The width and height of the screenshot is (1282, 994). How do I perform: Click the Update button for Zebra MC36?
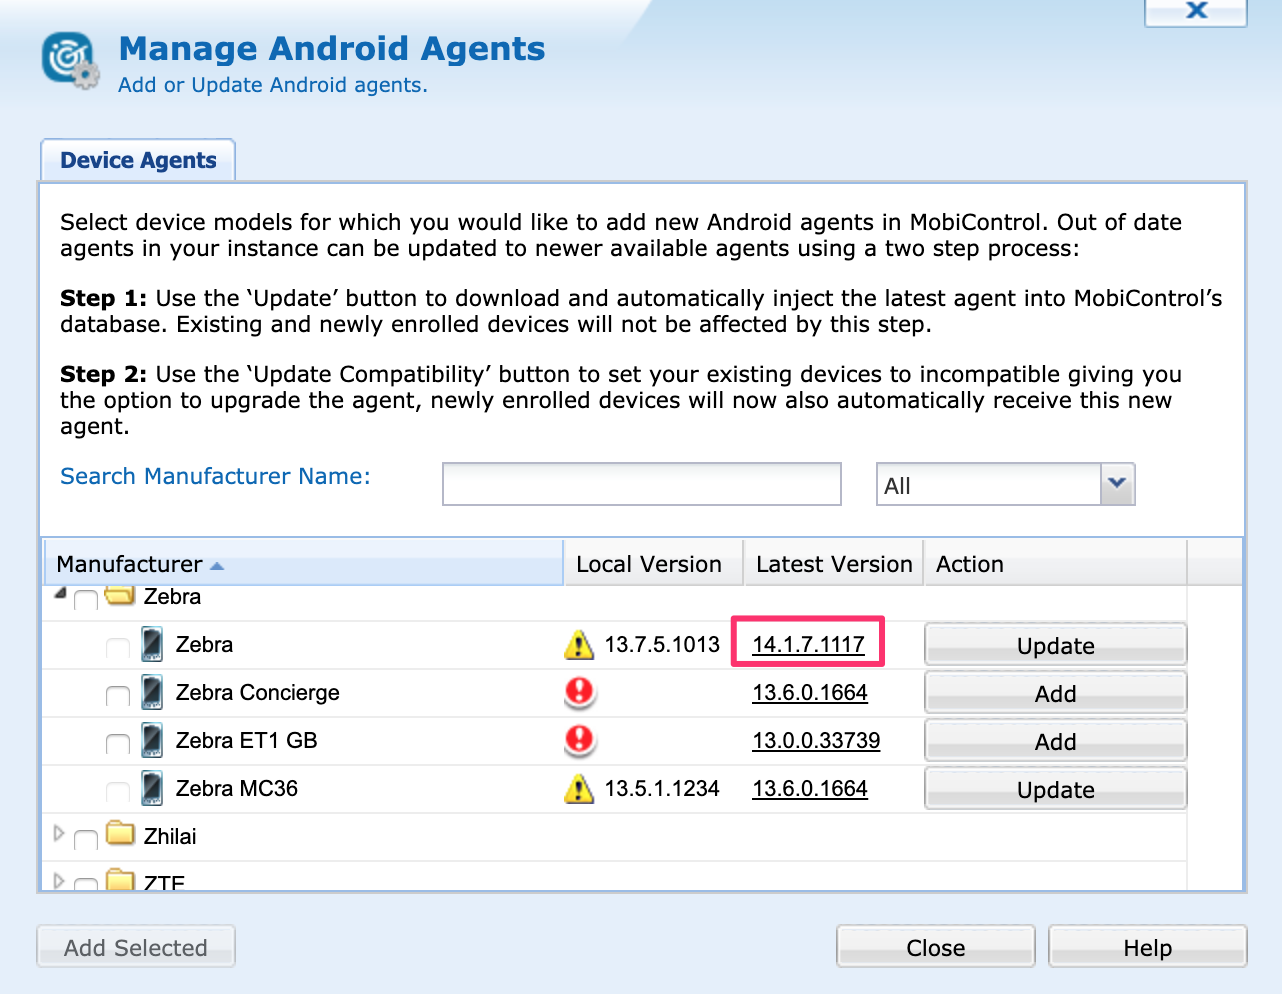(x=1055, y=789)
